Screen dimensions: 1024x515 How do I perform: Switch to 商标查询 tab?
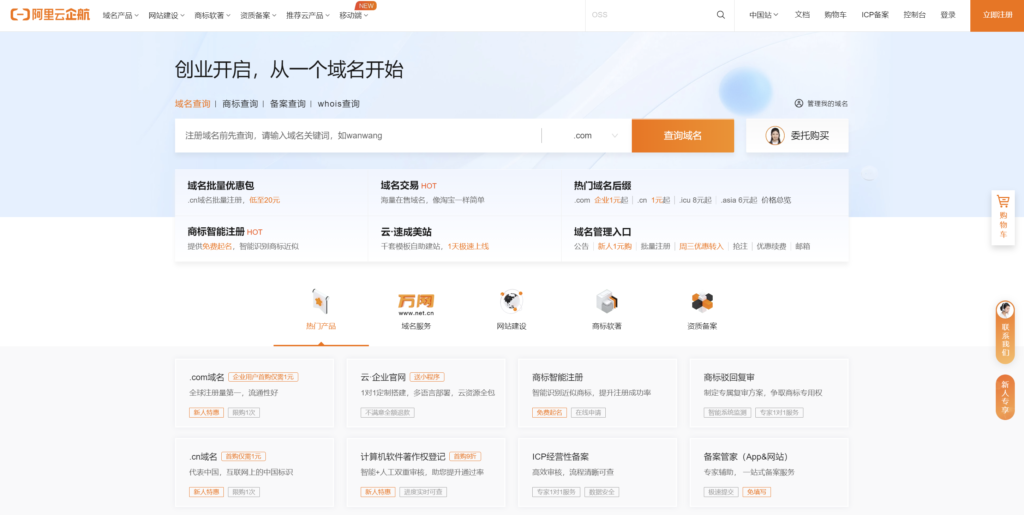(x=240, y=103)
